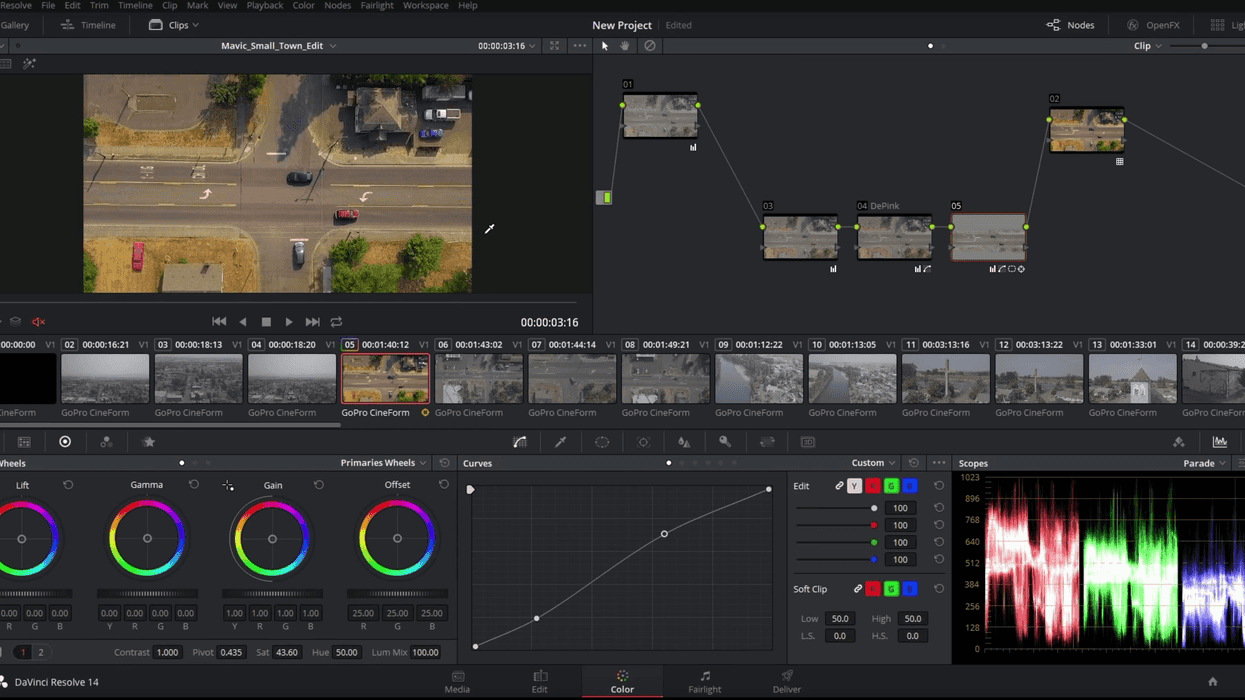This screenshot has height=700, width=1245.
Task: Switch to the Edit page tab
Action: (x=540, y=681)
